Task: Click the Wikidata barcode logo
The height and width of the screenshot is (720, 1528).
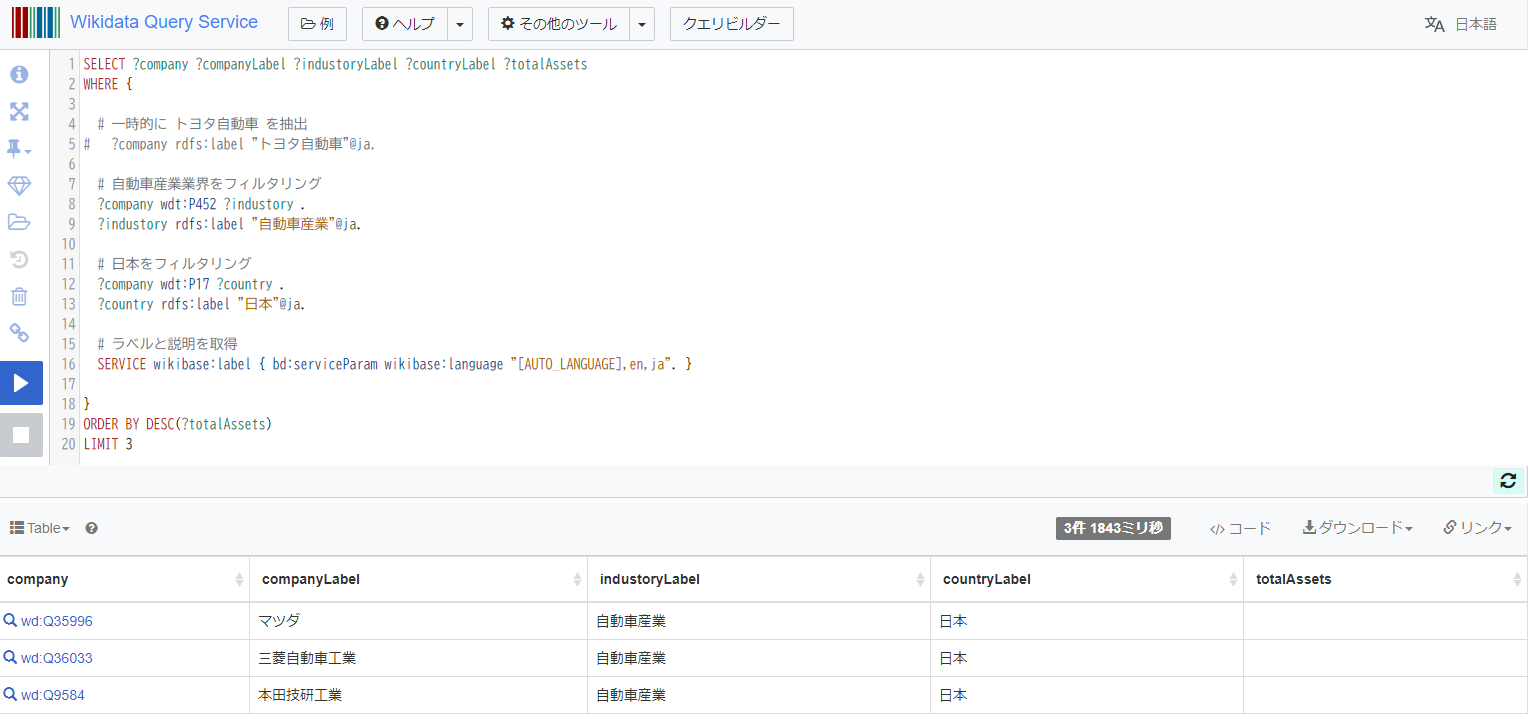Action: pyautogui.click(x=36, y=23)
